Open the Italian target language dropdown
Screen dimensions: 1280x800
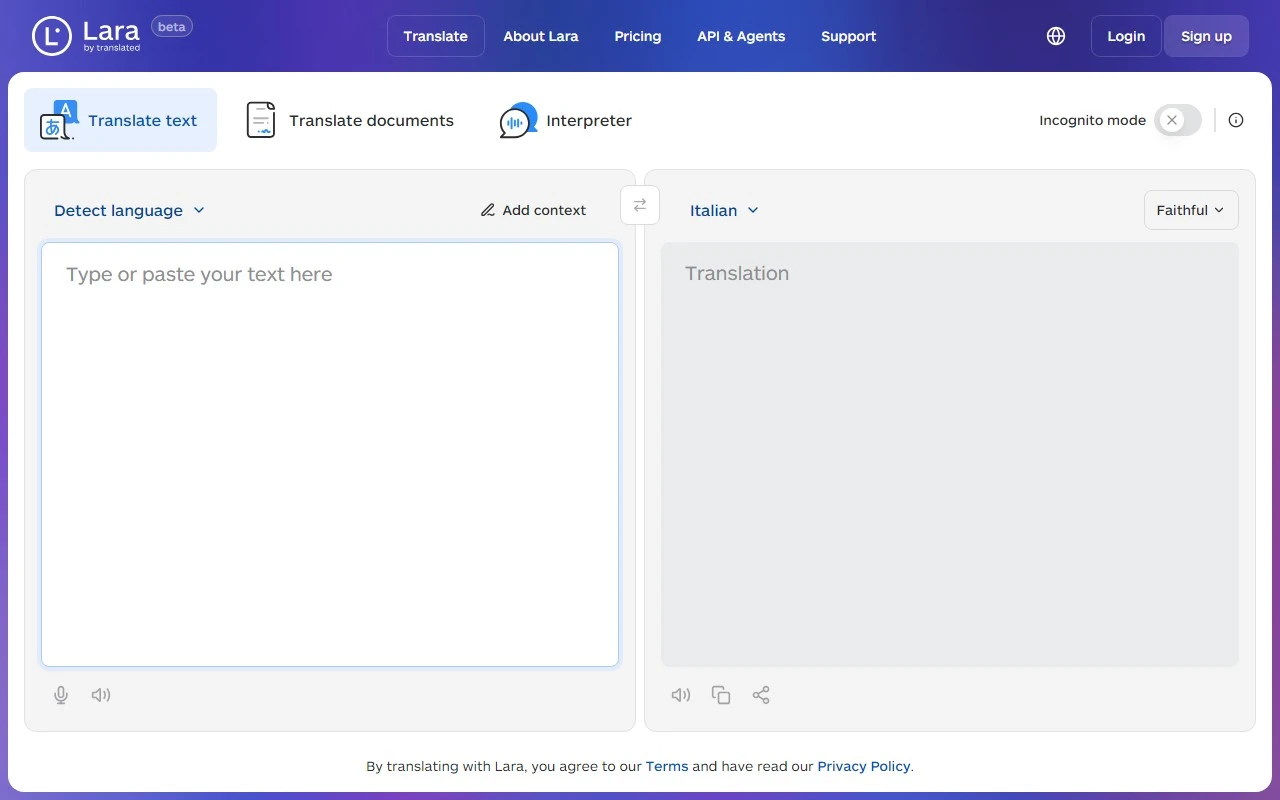tap(724, 210)
